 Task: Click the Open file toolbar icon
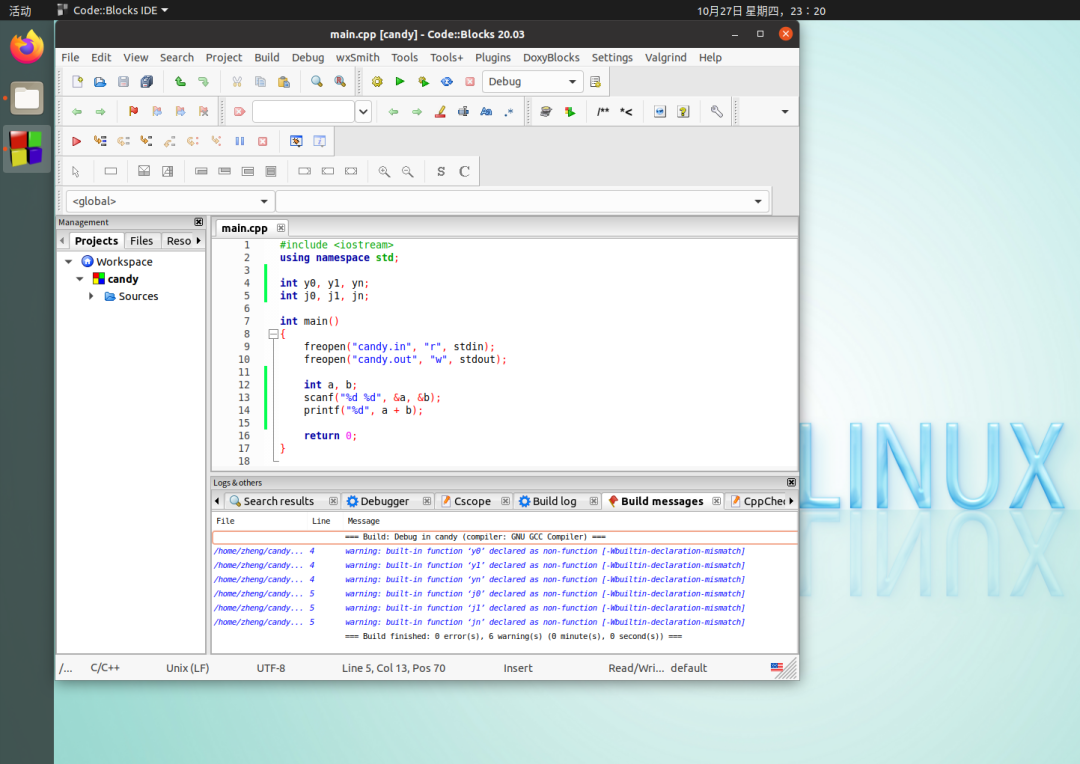coord(100,81)
